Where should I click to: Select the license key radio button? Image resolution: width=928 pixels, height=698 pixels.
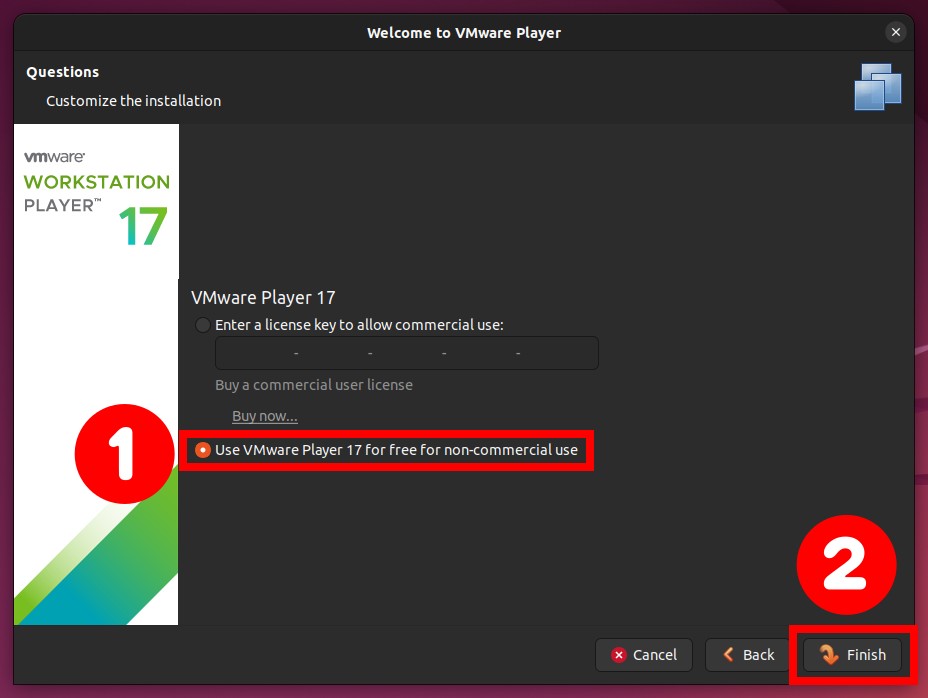(202, 325)
